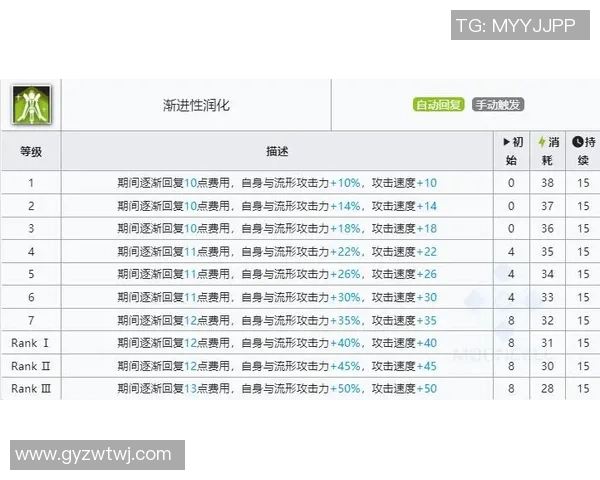Click initial value 8 in Rank Ⅲ row
The image size is (600, 480).
tap(511, 389)
